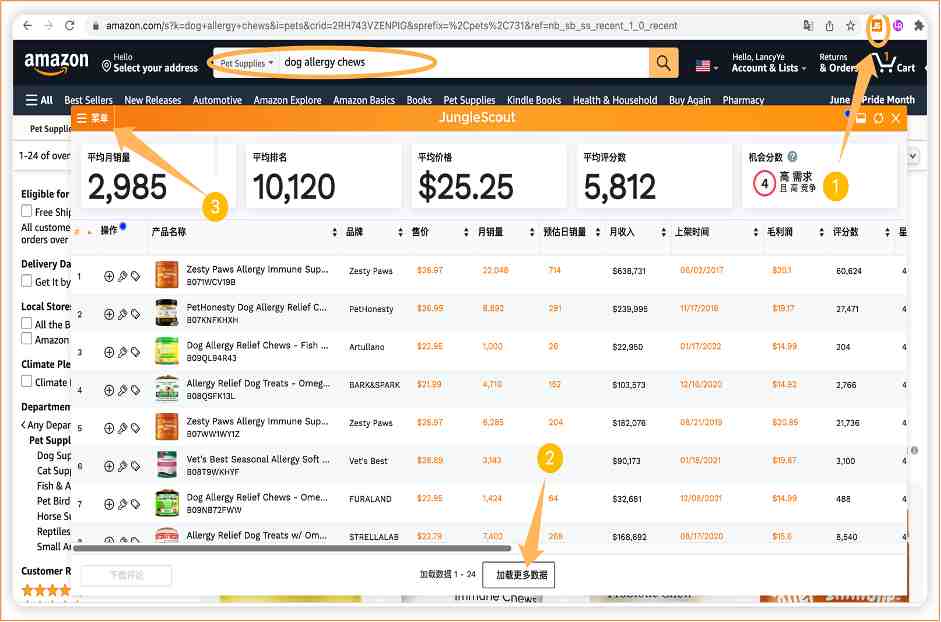Click the plus icon for ASIN B071WCV19B

109,276
